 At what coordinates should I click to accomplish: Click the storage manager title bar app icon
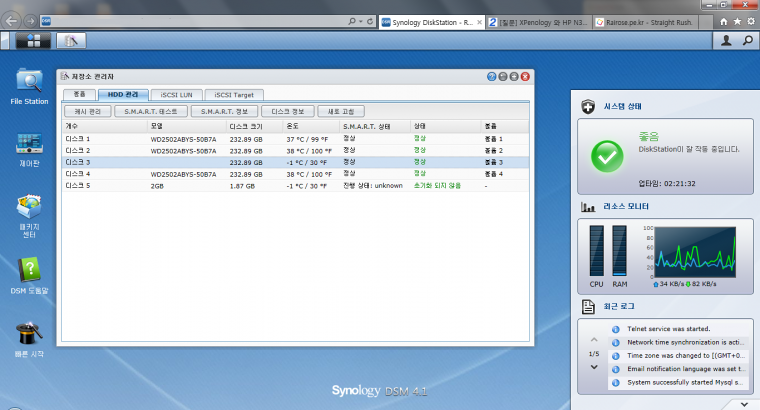64,76
